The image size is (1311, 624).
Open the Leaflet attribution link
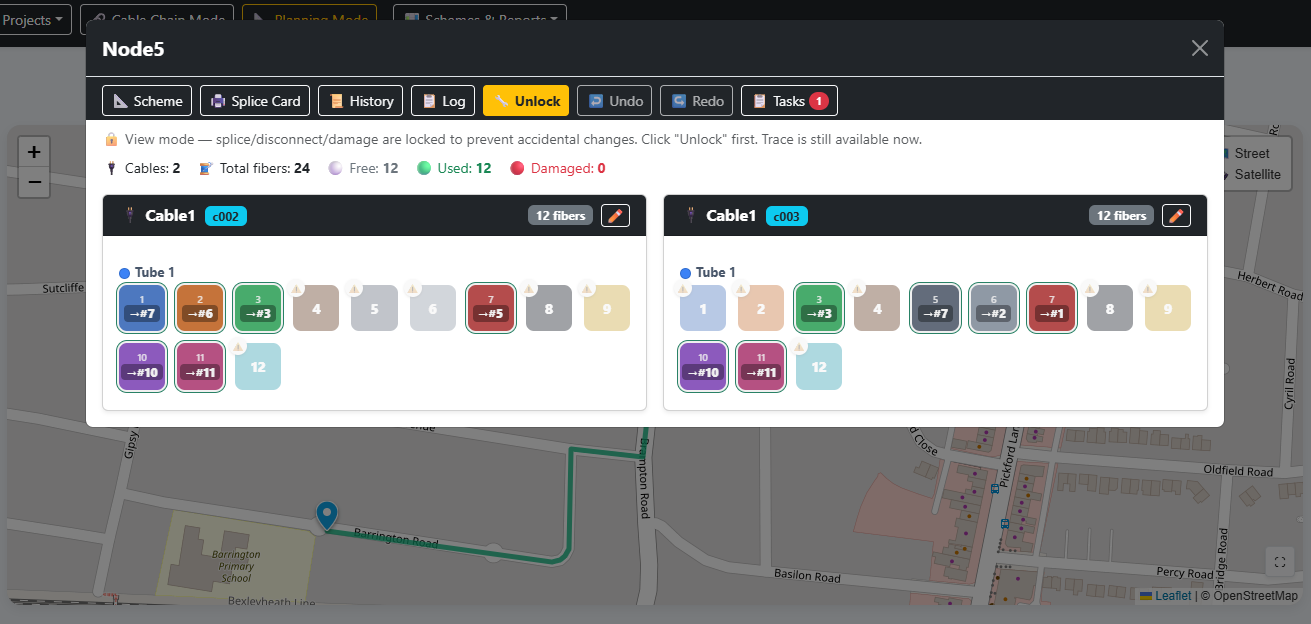(x=1166, y=596)
